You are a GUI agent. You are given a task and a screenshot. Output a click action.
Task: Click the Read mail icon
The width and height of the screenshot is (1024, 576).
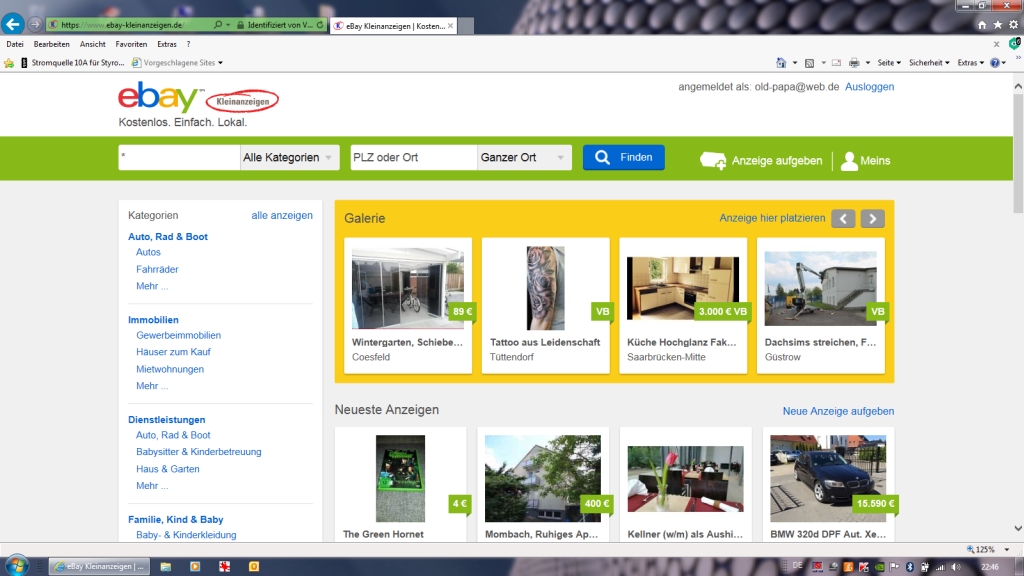837,63
